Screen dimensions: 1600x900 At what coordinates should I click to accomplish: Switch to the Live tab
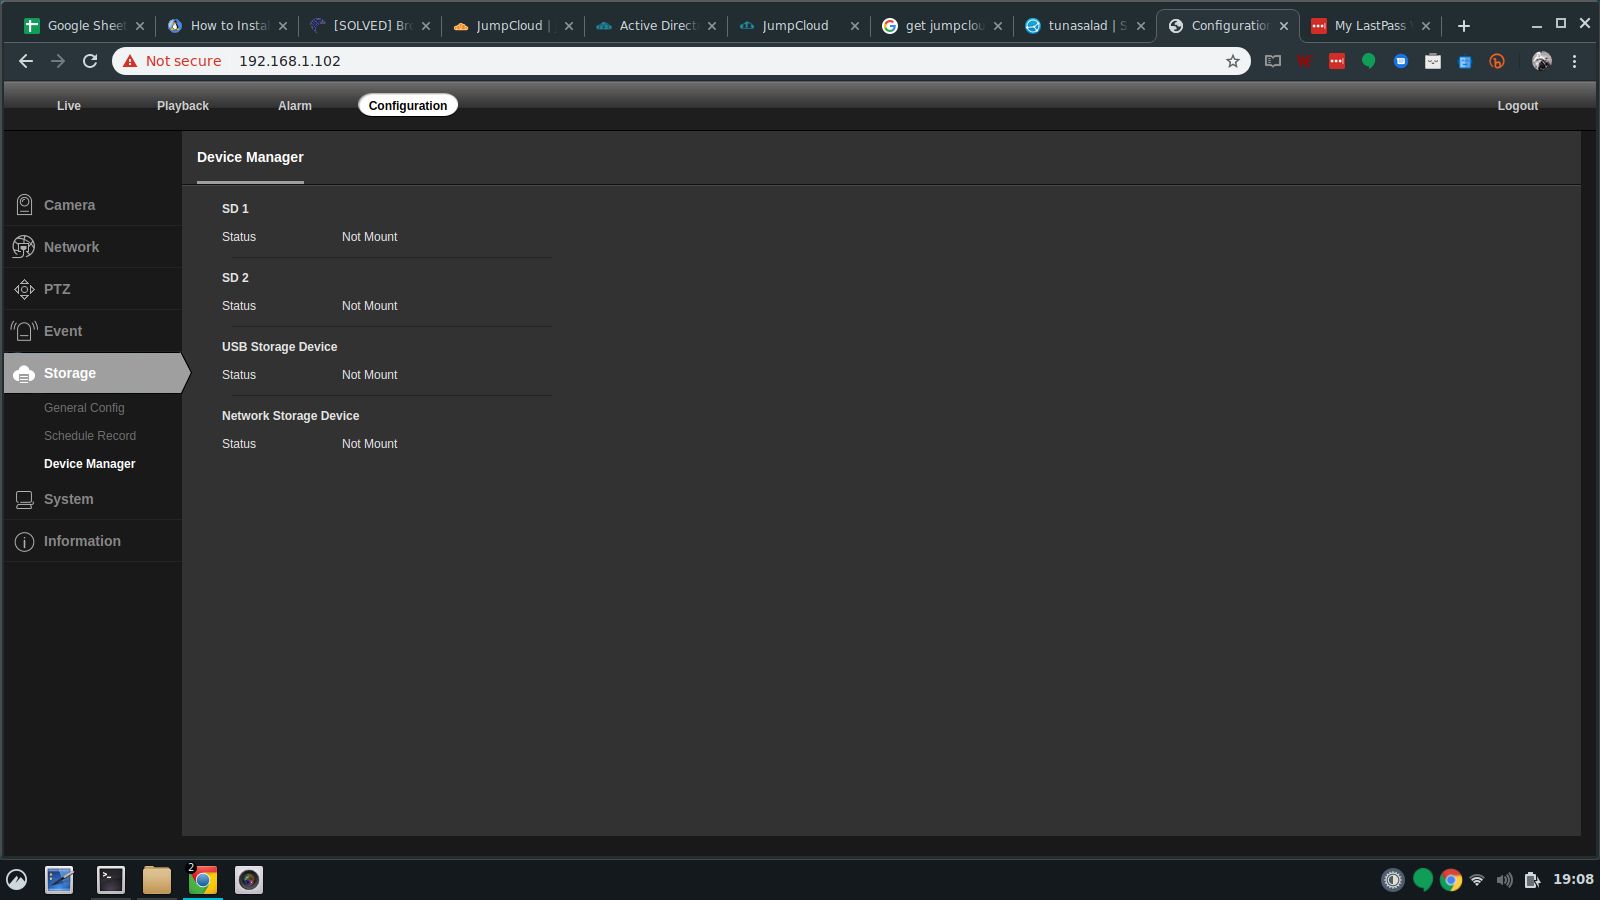tap(68, 106)
